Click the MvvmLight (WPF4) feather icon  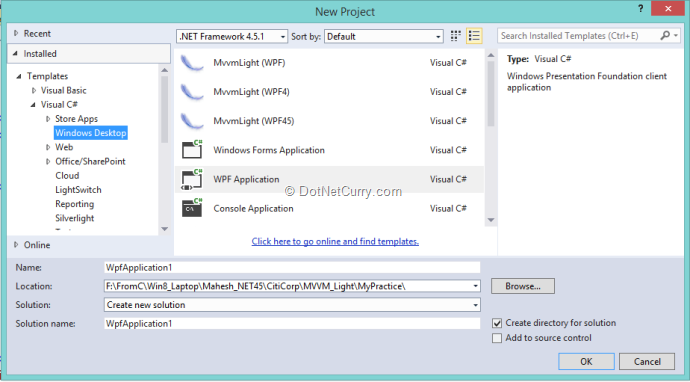(192, 92)
